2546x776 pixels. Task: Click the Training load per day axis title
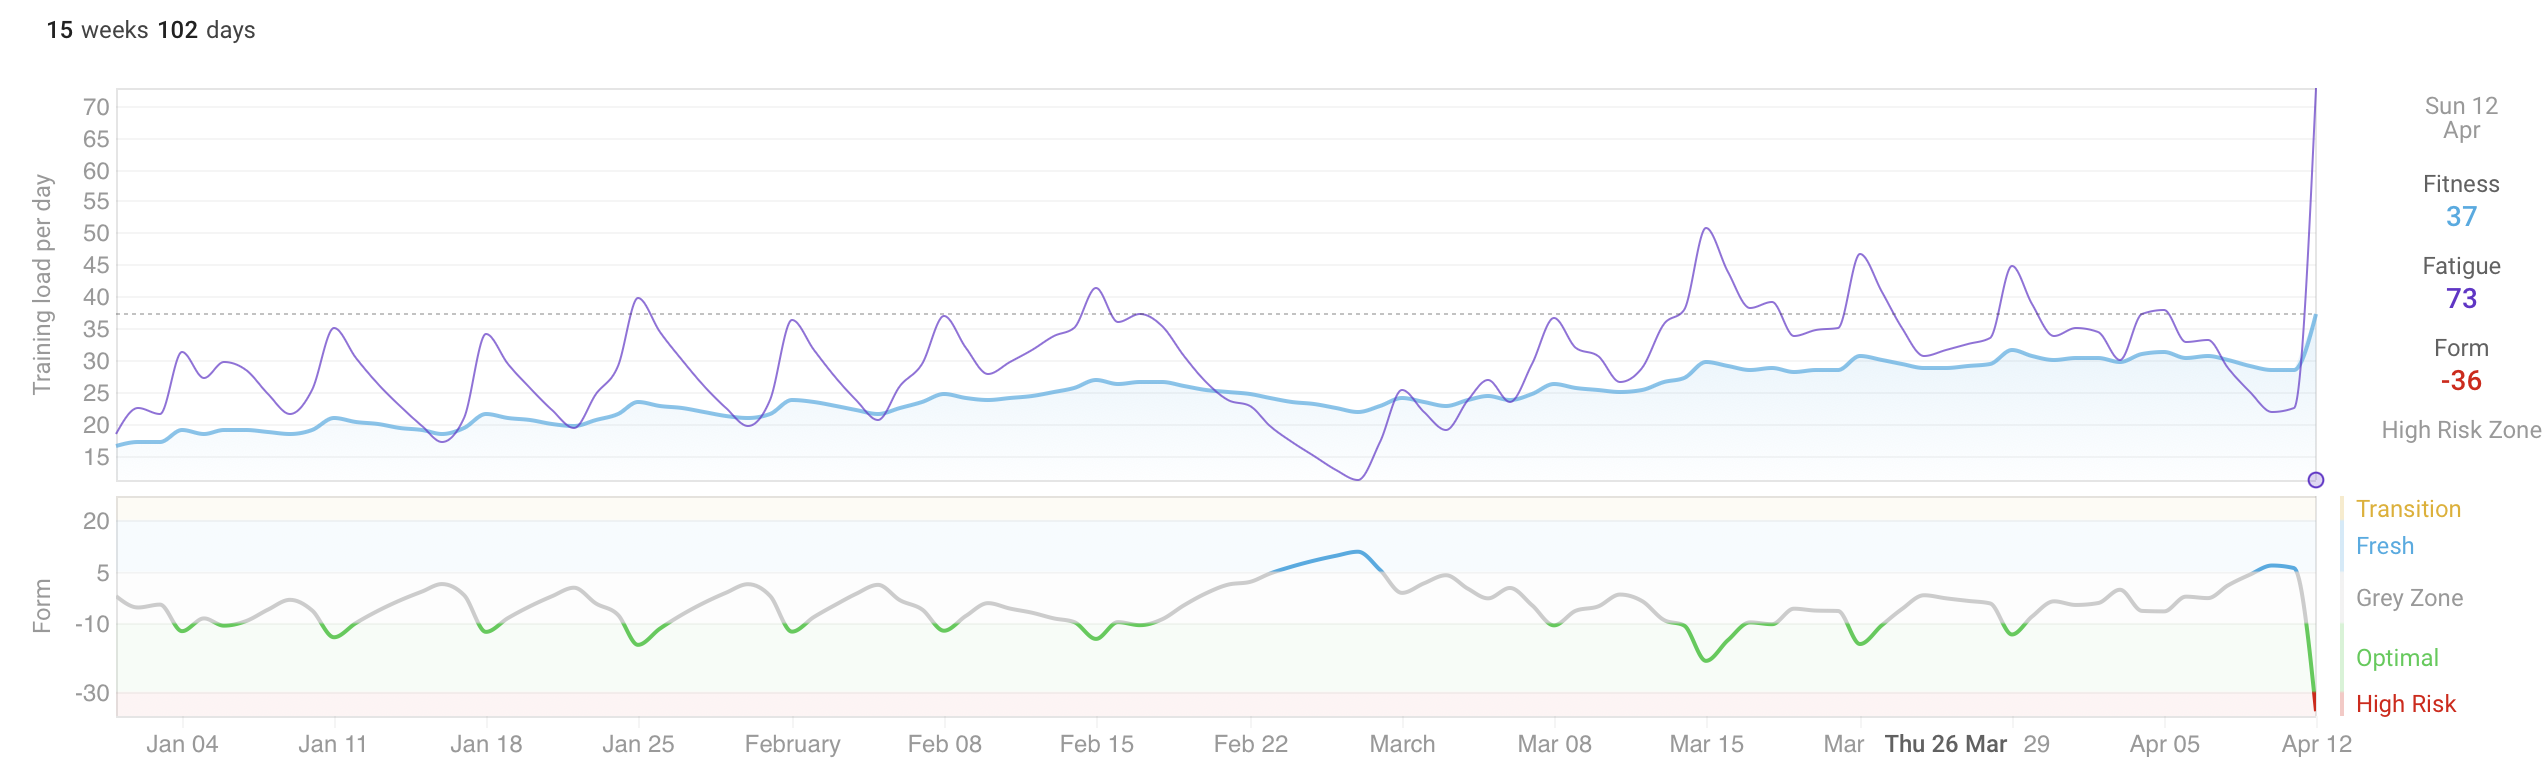click(42, 284)
